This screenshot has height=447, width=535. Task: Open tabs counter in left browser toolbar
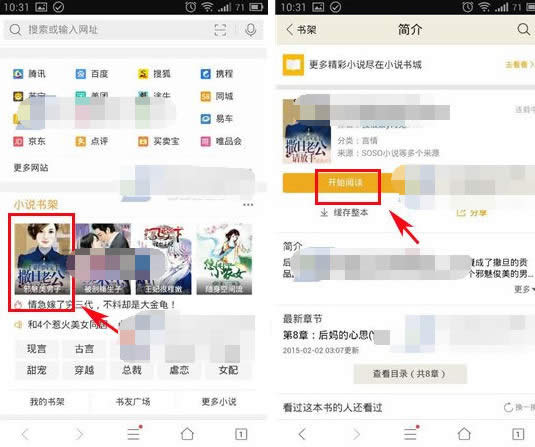[241, 434]
